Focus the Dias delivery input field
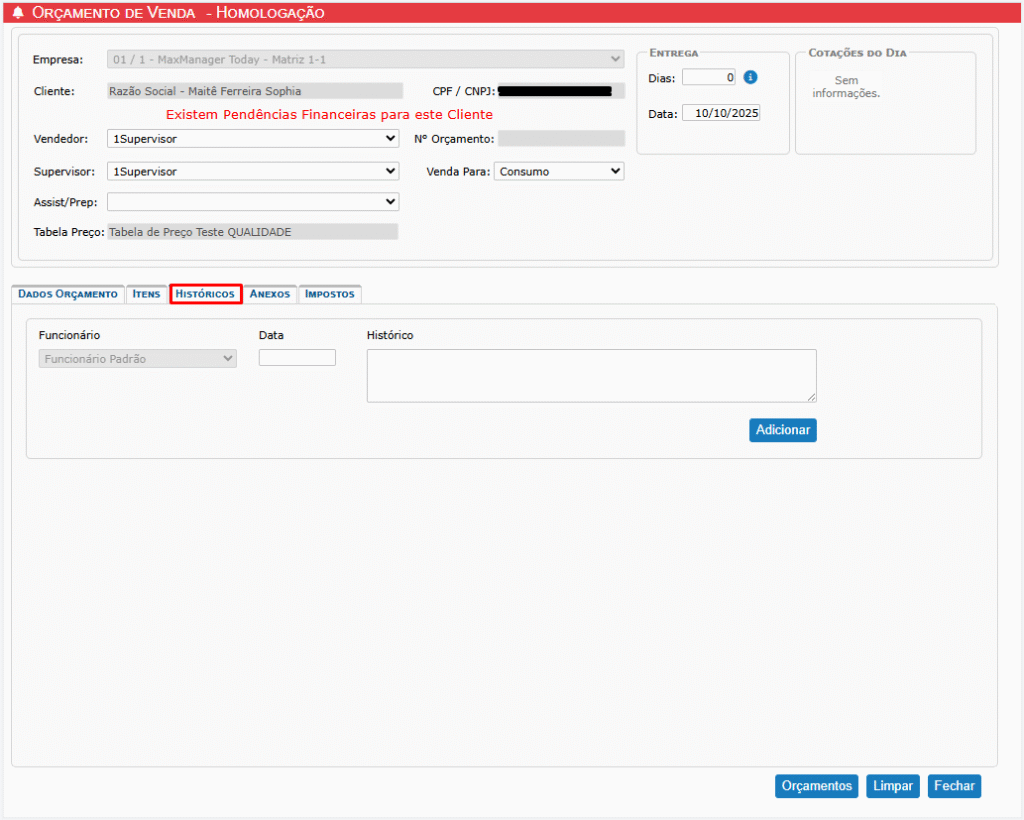The height and width of the screenshot is (820, 1024). click(709, 78)
